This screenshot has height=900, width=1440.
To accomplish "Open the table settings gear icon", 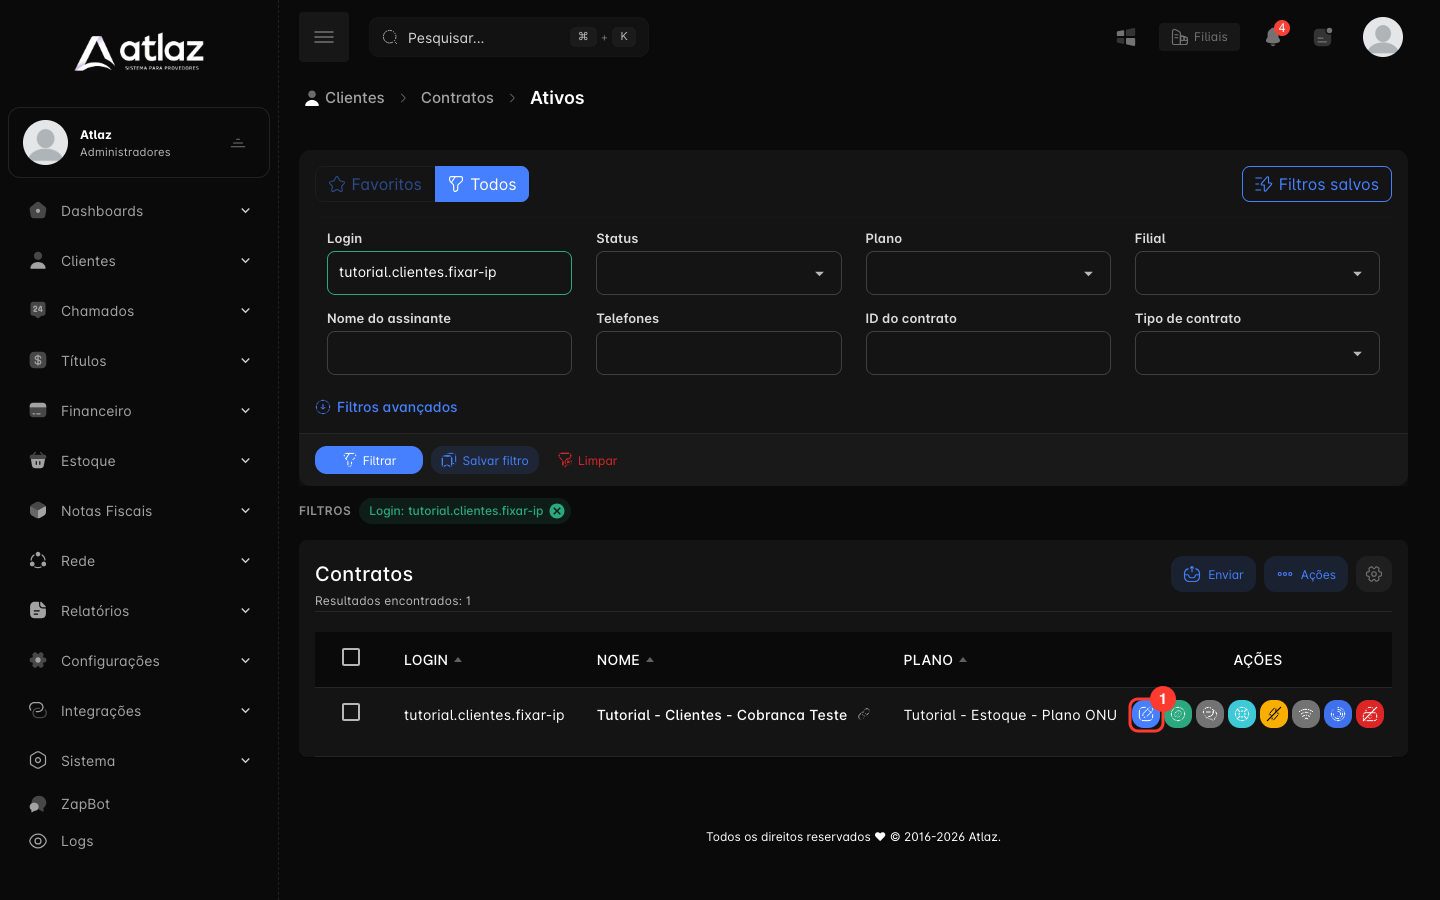I will pos(1374,574).
